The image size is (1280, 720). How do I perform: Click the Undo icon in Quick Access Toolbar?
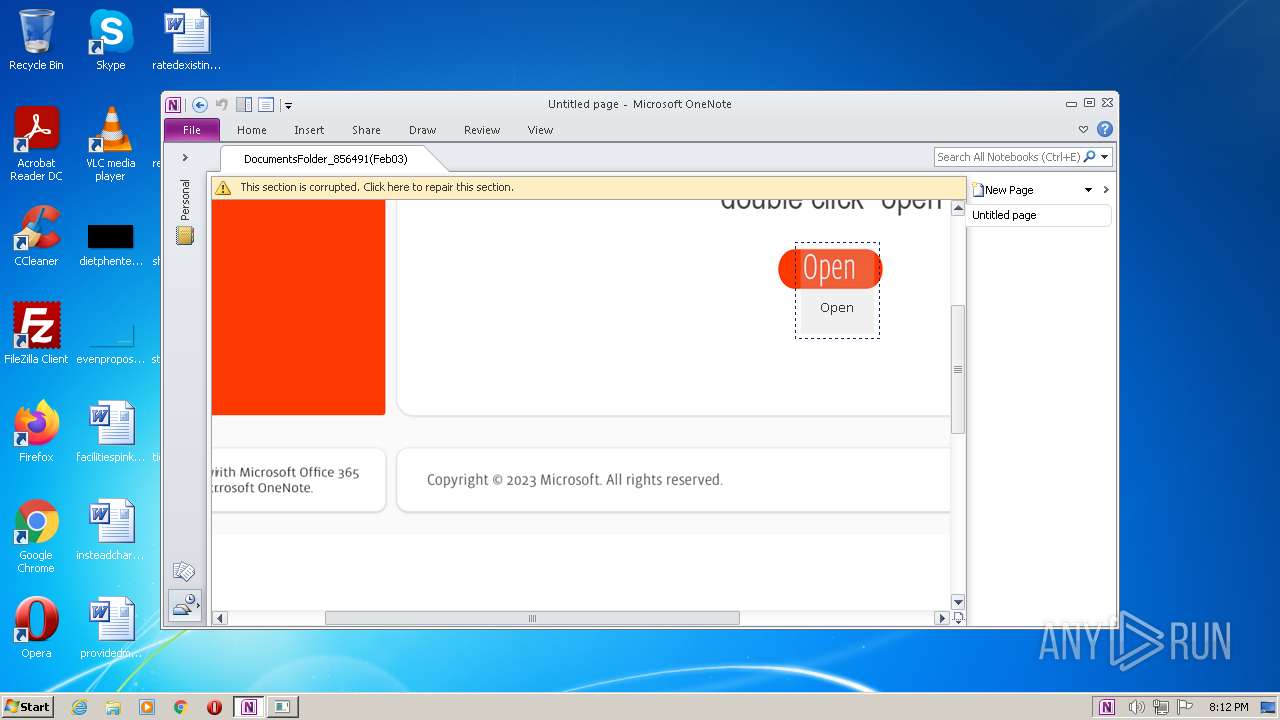pos(222,104)
